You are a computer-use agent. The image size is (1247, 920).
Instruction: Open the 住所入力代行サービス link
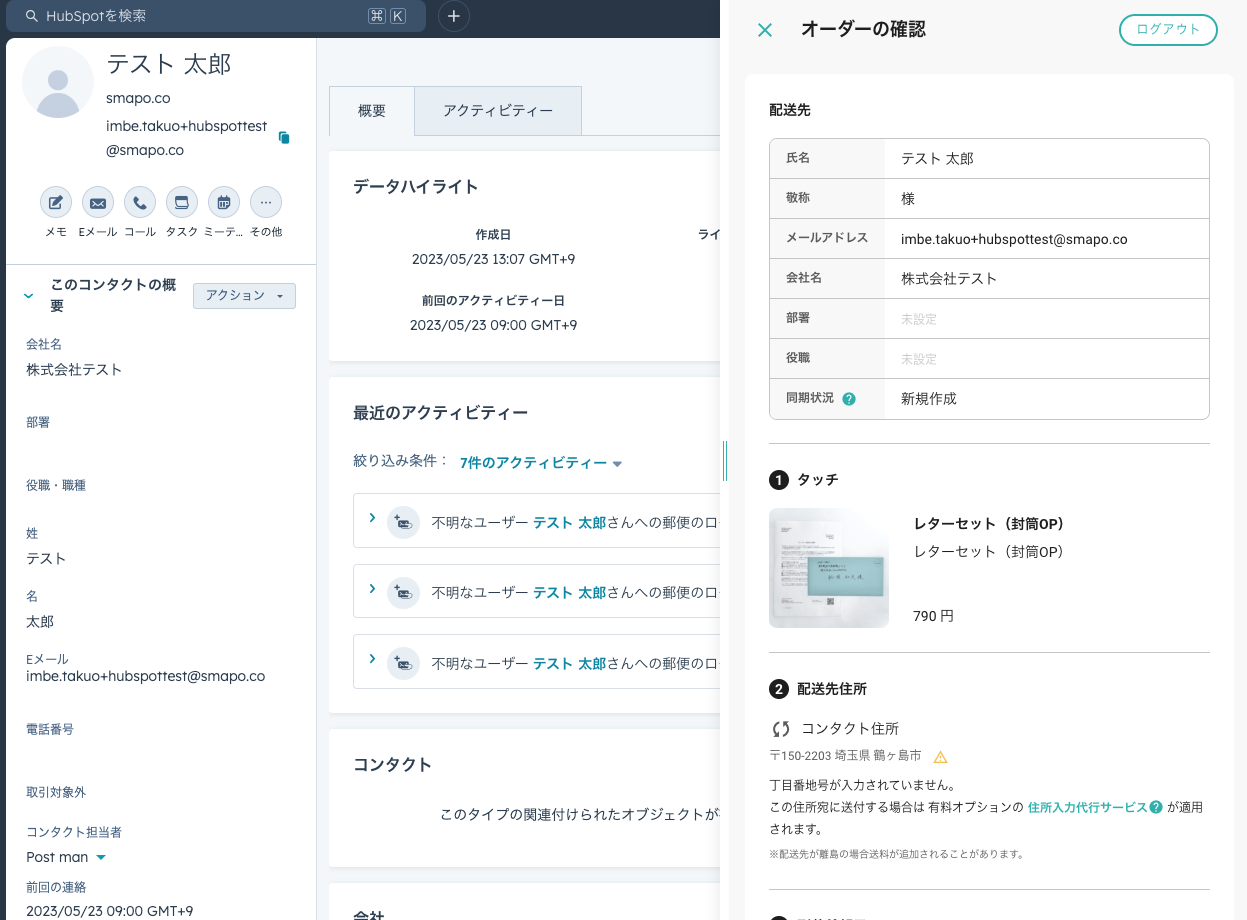tap(1087, 807)
